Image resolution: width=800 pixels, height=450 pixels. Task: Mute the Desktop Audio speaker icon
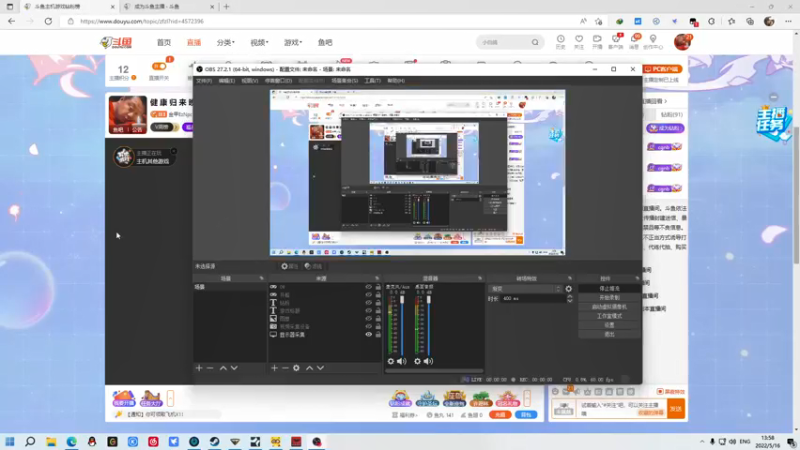pyautogui.click(x=429, y=361)
